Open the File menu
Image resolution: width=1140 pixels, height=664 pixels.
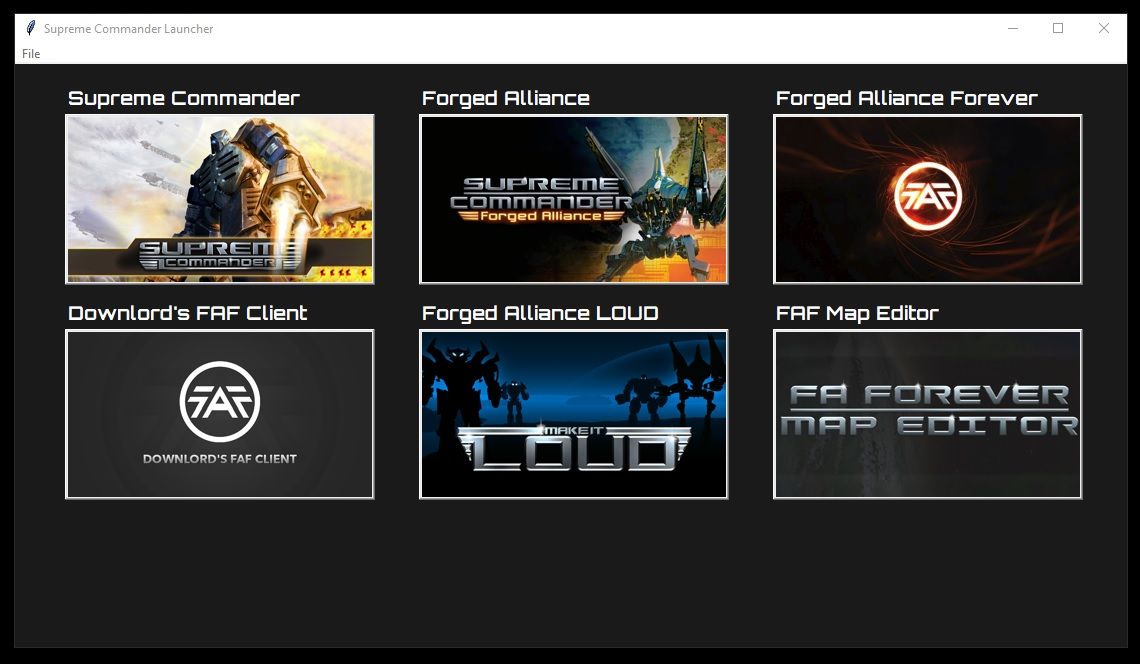31,54
